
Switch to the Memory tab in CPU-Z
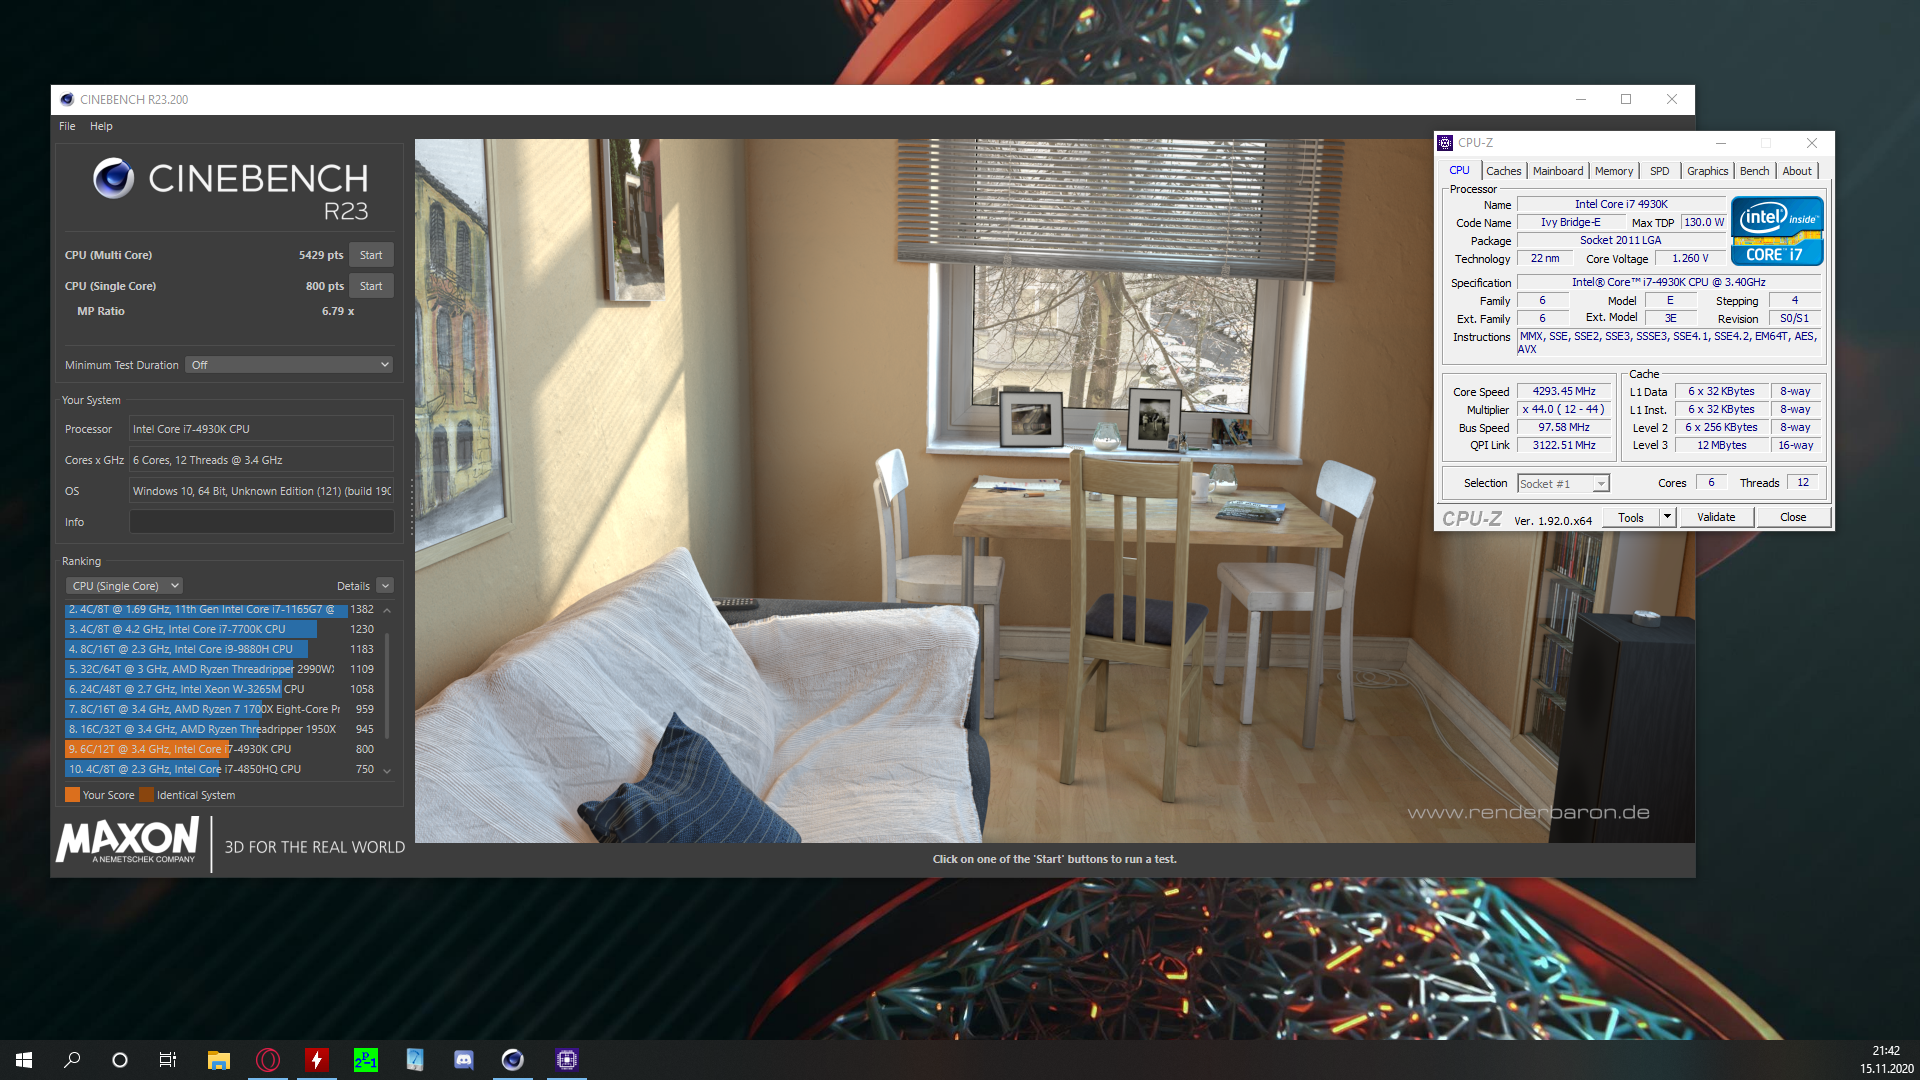point(1613,171)
